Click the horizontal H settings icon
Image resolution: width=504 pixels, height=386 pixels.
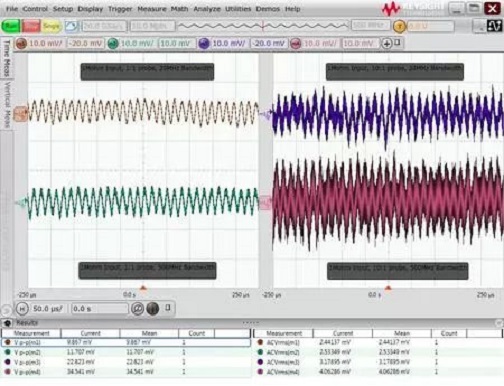[22, 309]
